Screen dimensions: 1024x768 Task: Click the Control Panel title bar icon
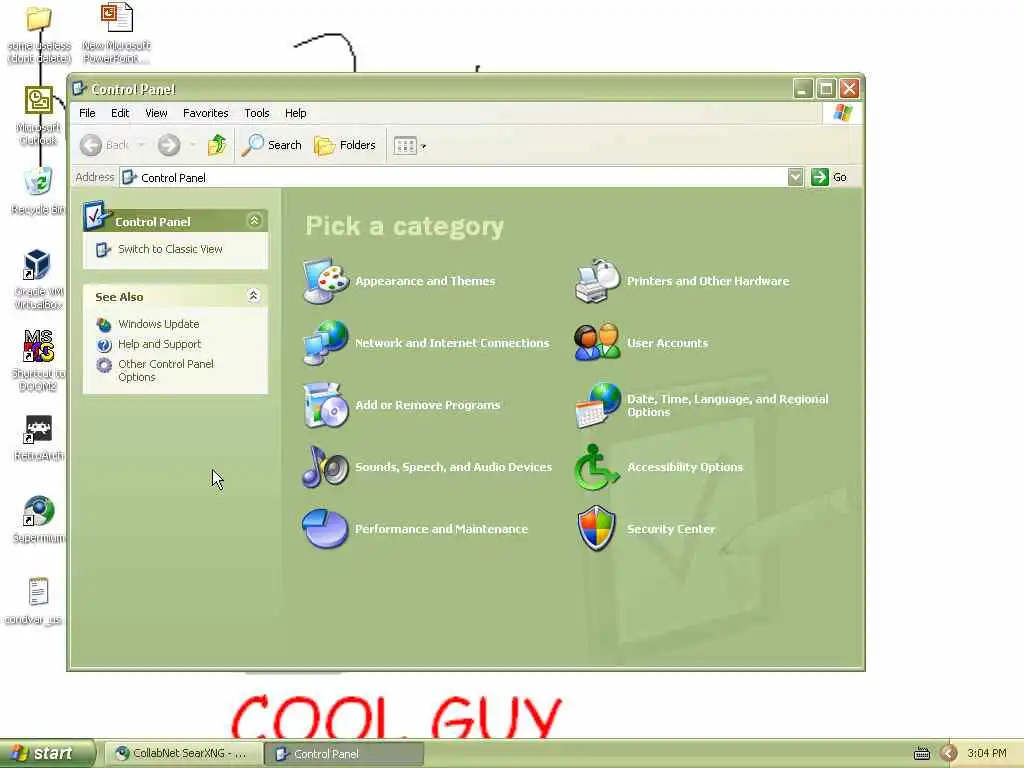80,88
